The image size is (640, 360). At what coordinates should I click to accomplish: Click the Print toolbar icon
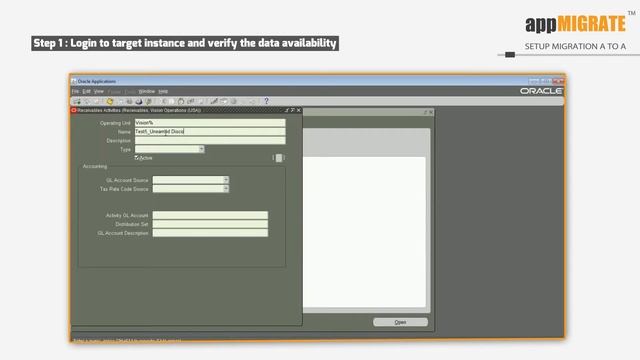click(x=139, y=101)
